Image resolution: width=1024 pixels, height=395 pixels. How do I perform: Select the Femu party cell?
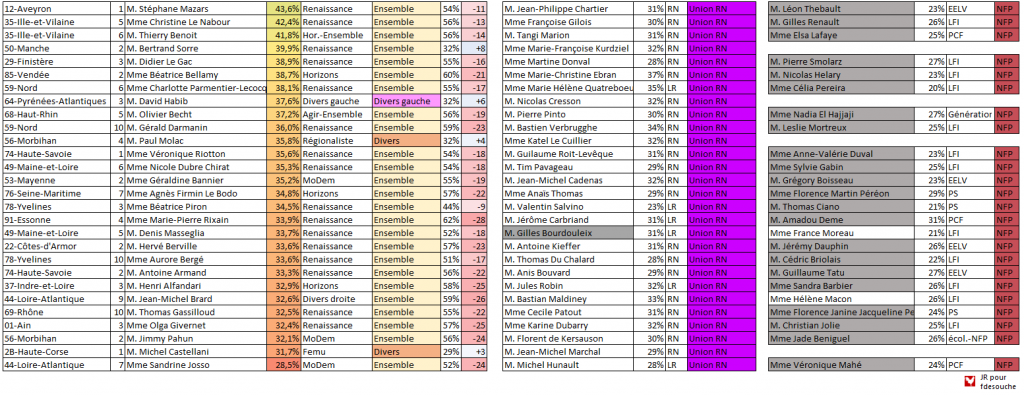[336, 351]
